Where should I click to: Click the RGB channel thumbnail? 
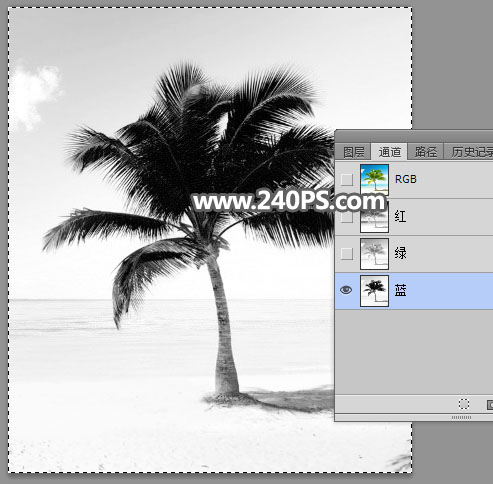click(x=374, y=180)
